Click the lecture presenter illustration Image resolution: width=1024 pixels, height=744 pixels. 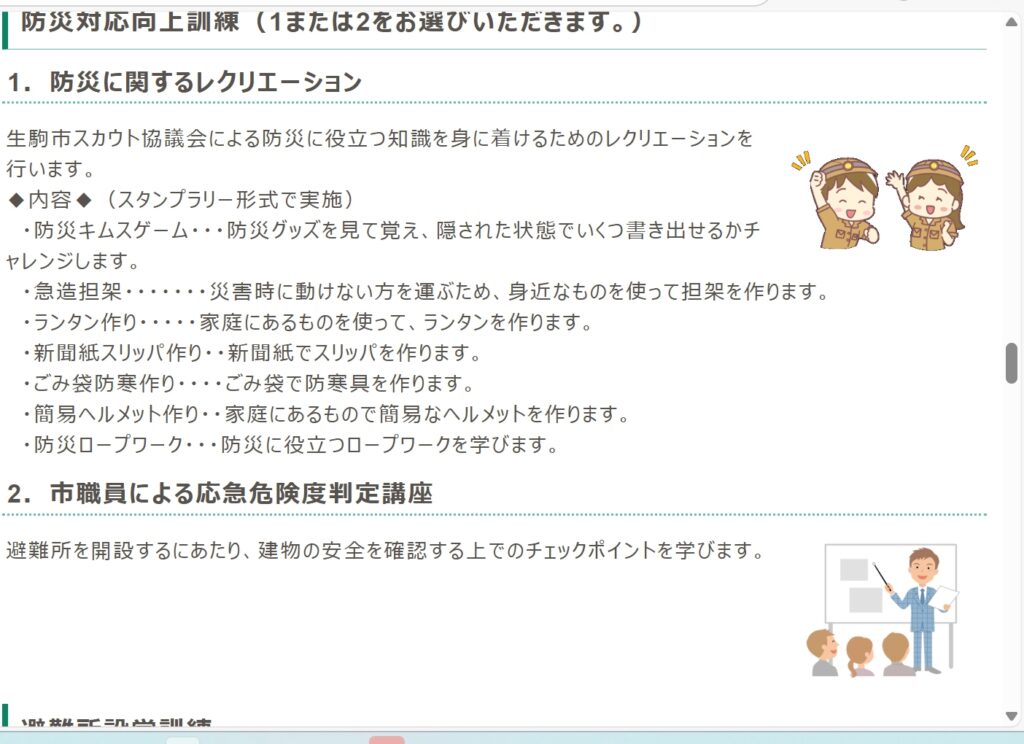(883, 610)
